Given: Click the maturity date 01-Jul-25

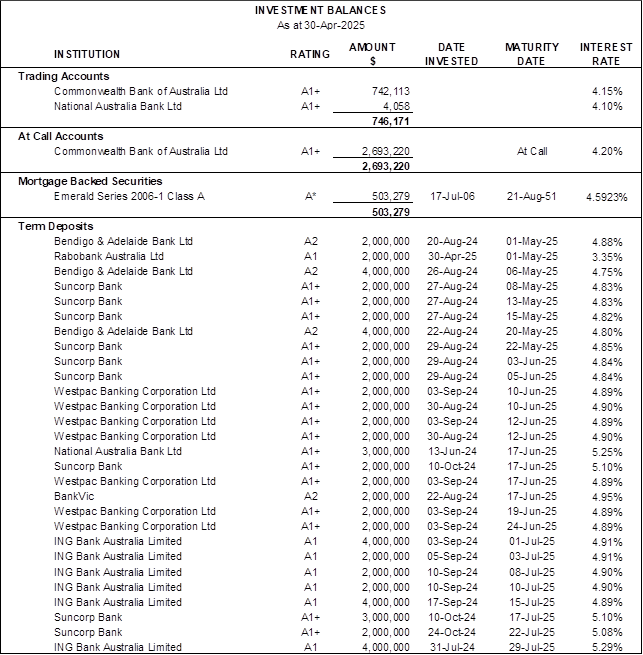Looking at the screenshot, I should (532, 542).
